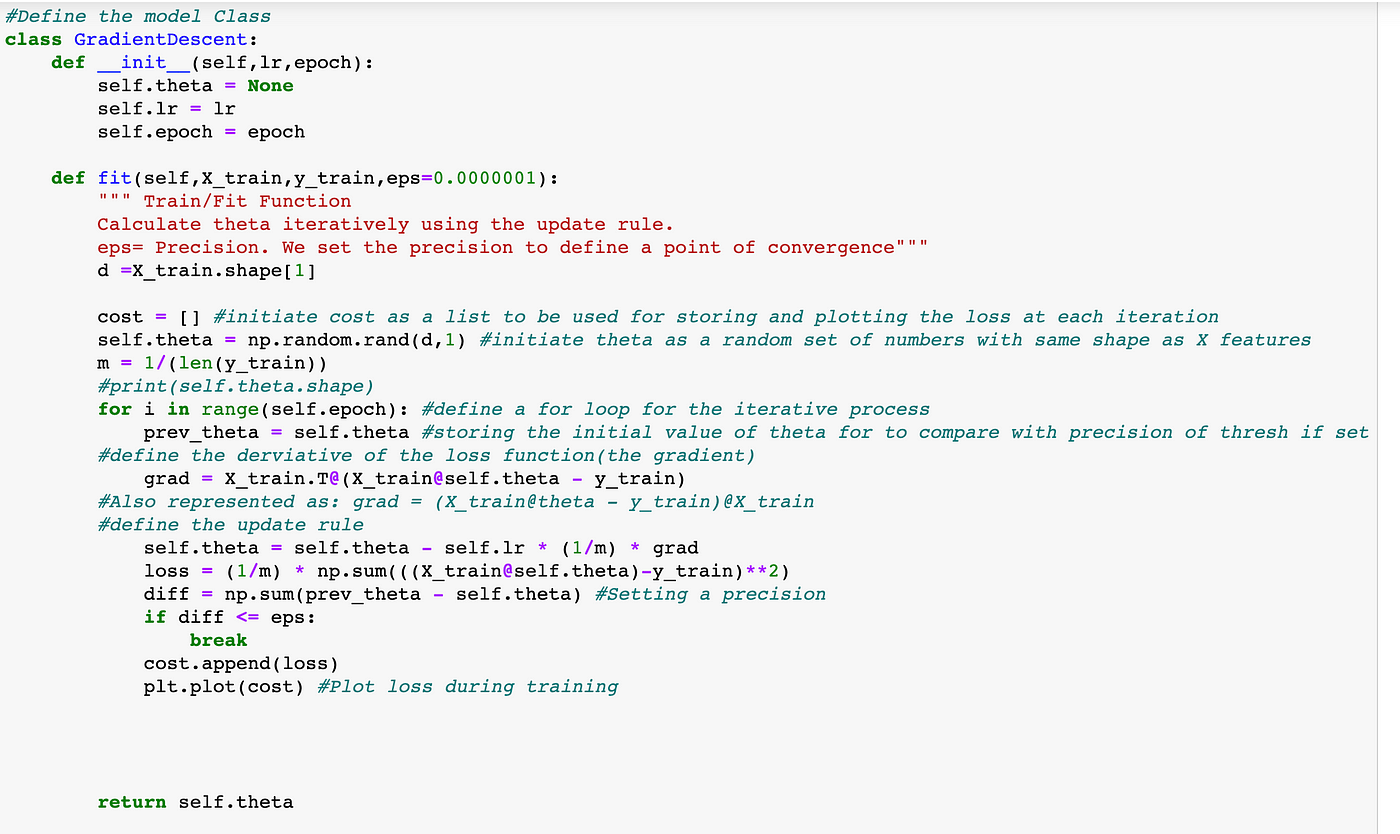Click the '#Plot loss during training' comment
Image resolution: width=1400 pixels, height=834 pixels.
pyautogui.click(x=467, y=686)
